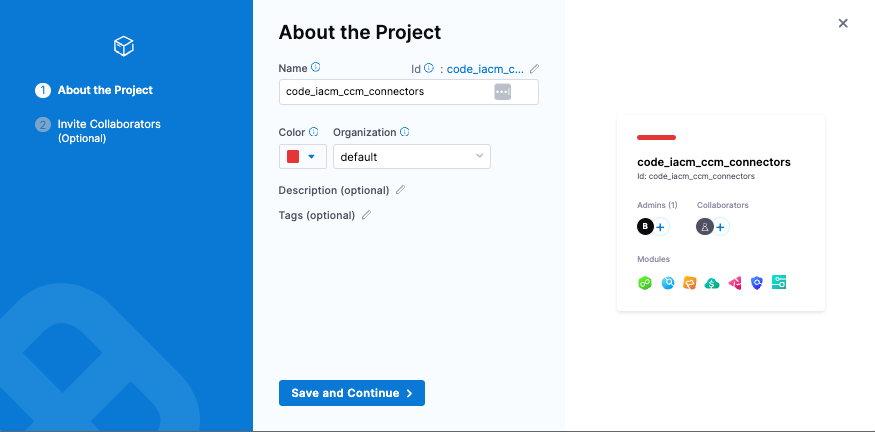Click Save and Continue button
875x432 pixels.
click(351, 393)
